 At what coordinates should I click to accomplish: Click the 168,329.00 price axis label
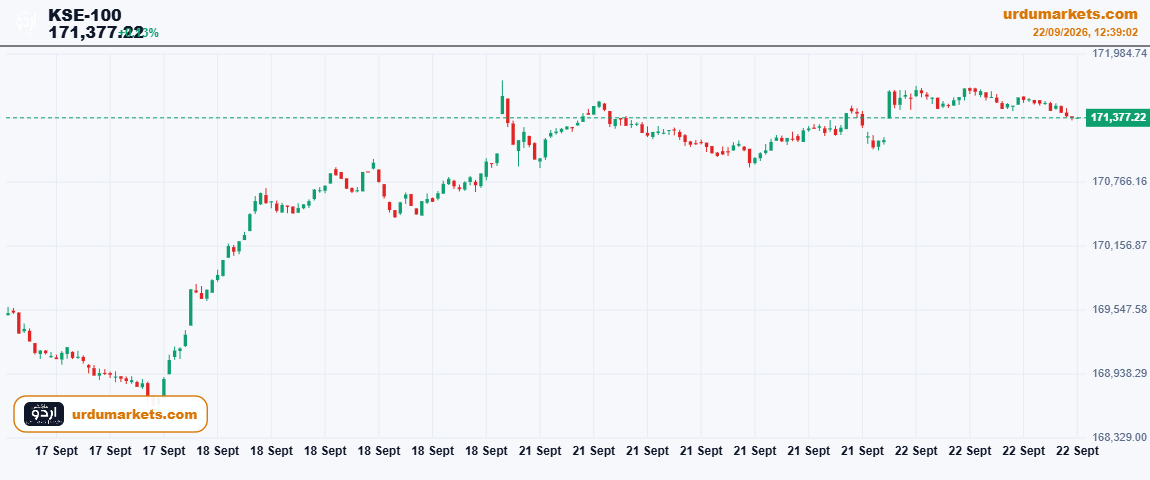[1119, 437]
